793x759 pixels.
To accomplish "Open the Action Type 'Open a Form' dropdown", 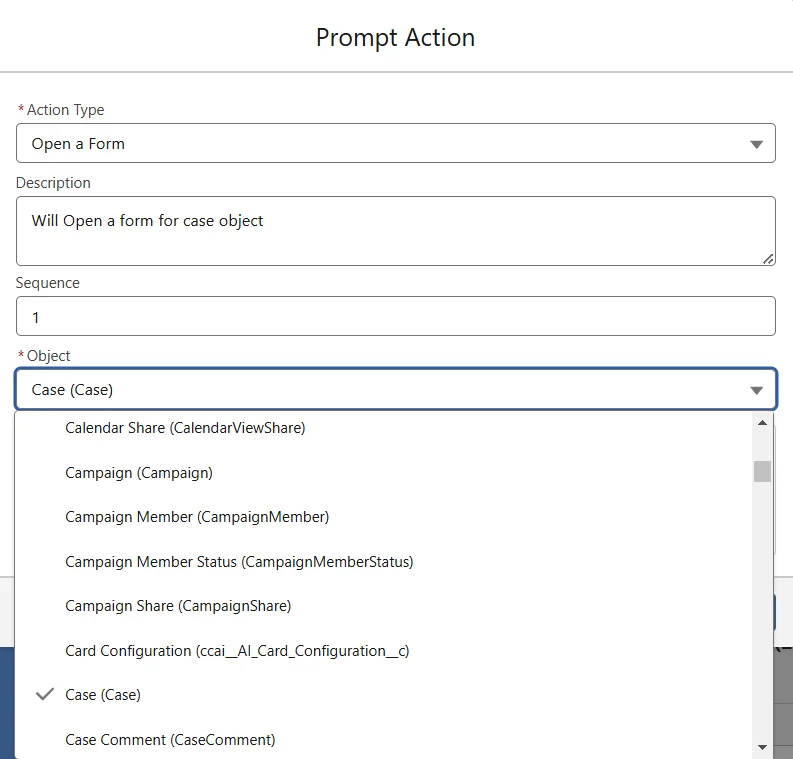I will pos(395,144).
